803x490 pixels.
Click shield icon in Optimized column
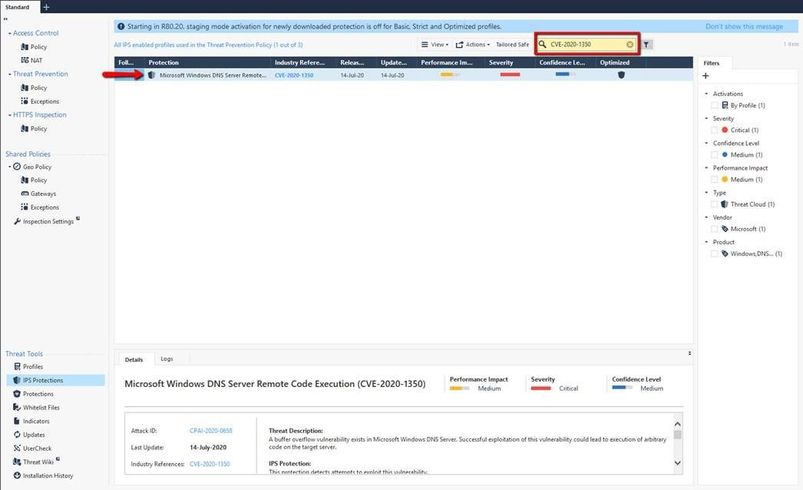(x=621, y=75)
